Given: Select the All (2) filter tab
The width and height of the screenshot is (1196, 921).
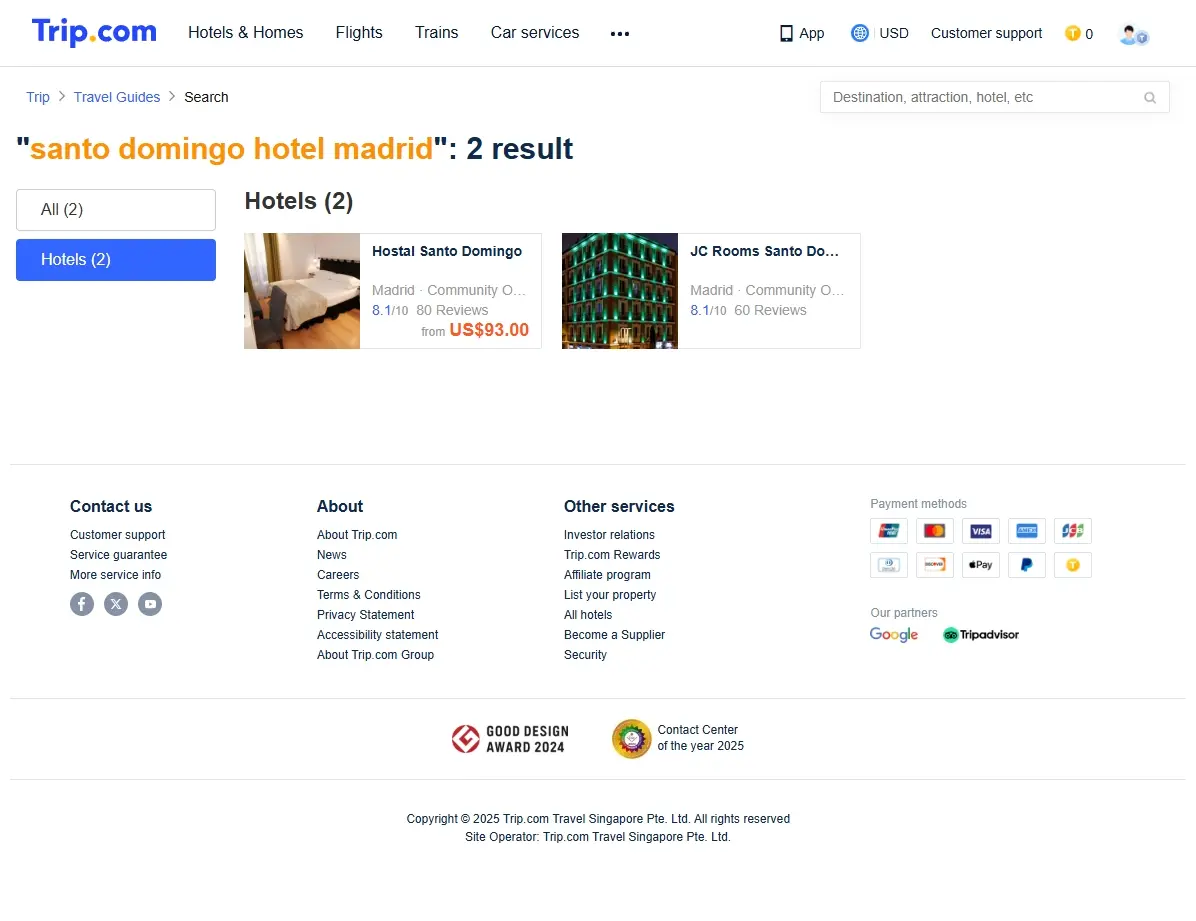Looking at the screenshot, I should (116, 210).
